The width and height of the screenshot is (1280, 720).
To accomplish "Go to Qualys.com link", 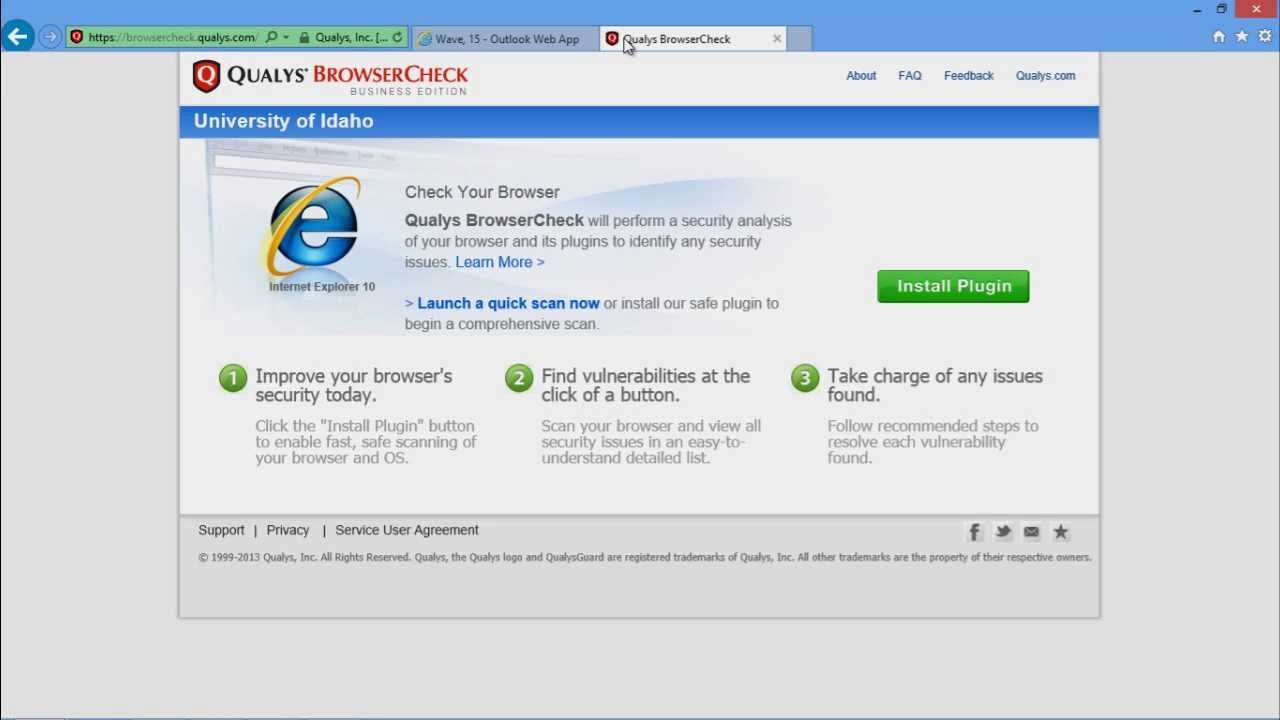I will [1045, 76].
